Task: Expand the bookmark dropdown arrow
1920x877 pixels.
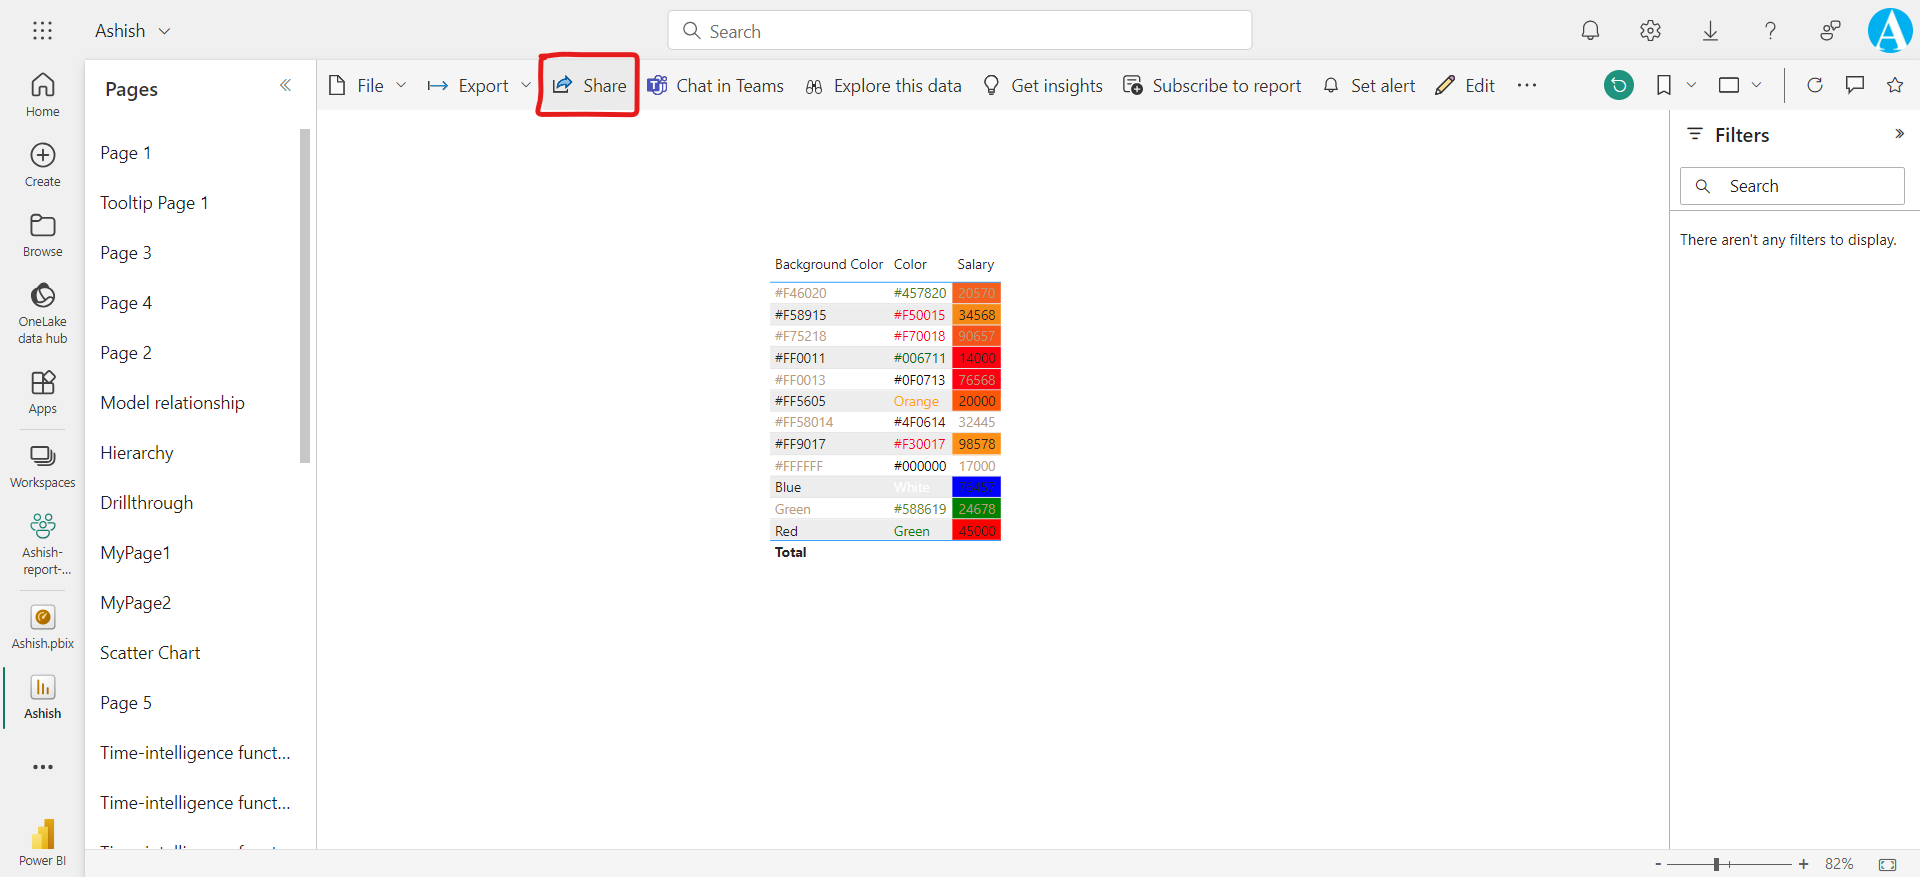Action: click(1691, 85)
